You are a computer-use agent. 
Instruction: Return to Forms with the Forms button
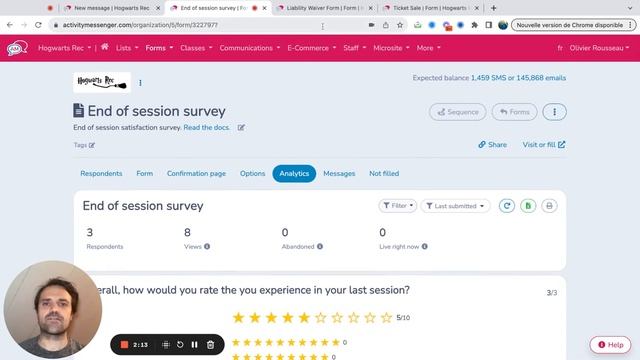pos(514,112)
